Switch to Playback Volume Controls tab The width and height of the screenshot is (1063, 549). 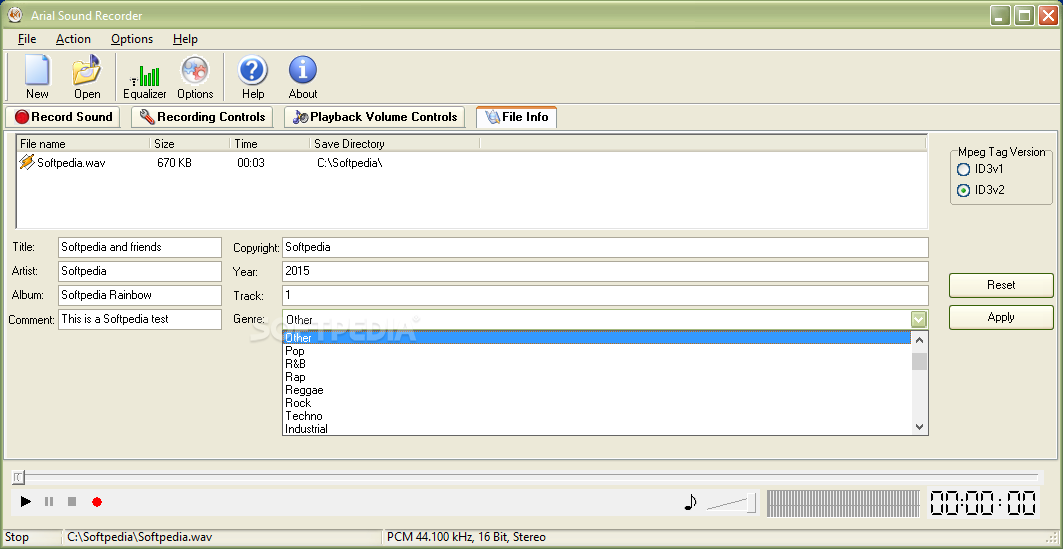pyautogui.click(x=375, y=117)
